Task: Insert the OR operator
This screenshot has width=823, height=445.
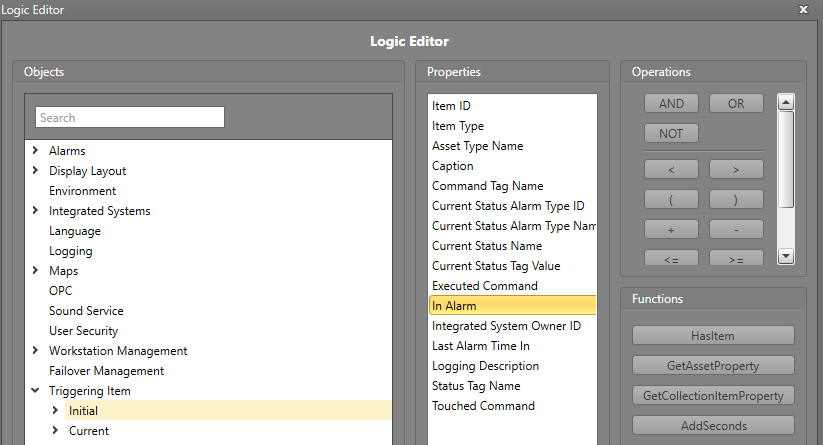Action: (x=736, y=104)
